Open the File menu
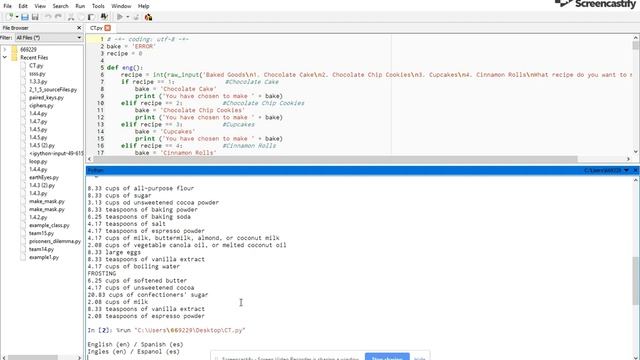Image resolution: width=640 pixels, height=360 pixels. [7, 6]
